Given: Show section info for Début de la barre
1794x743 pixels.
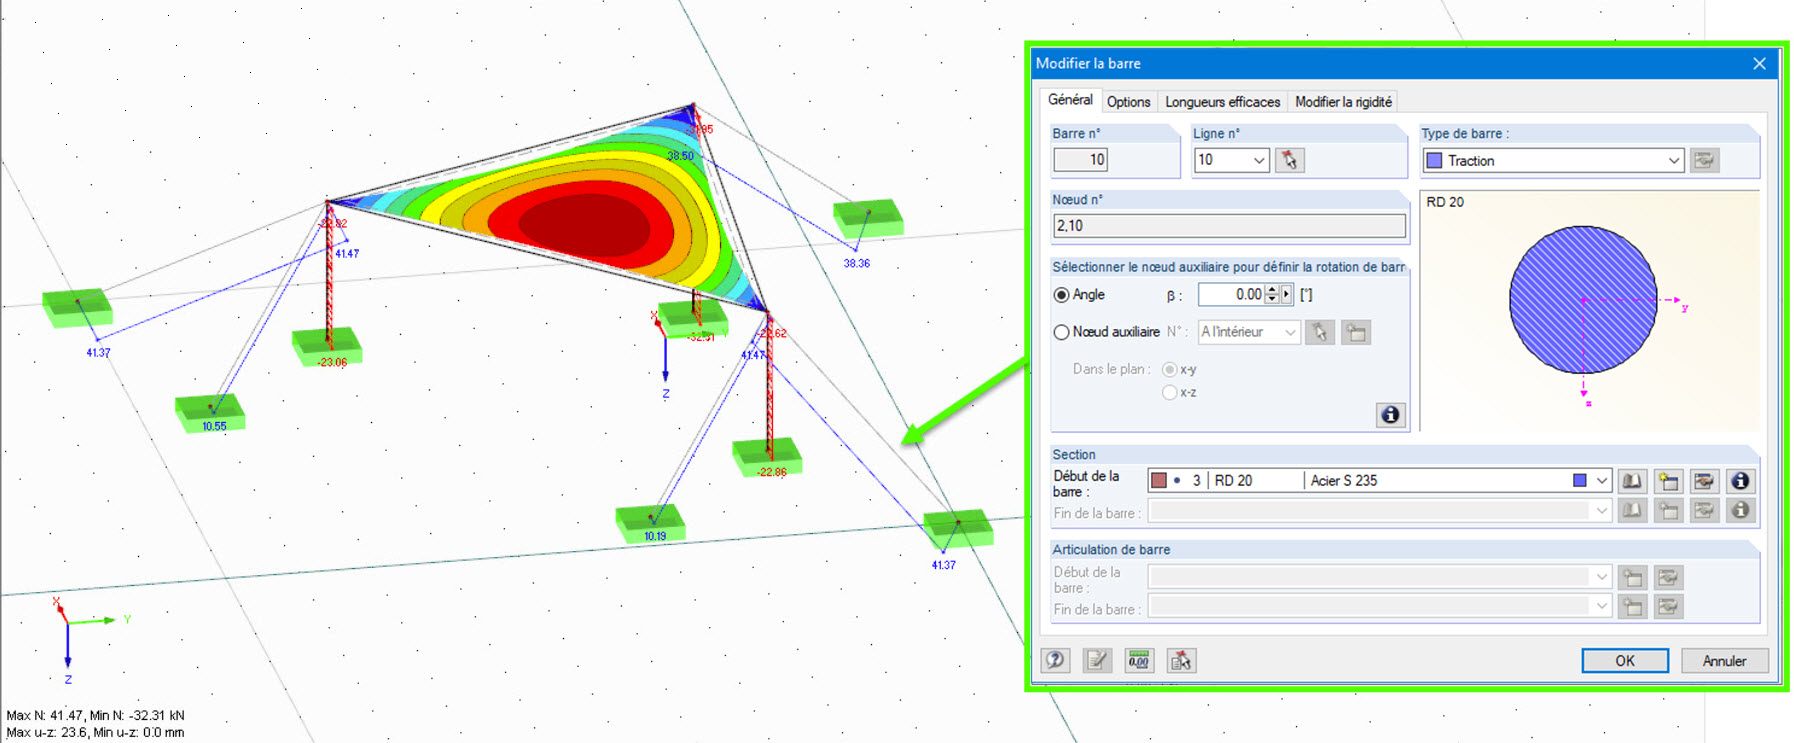Looking at the screenshot, I should click(x=1740, y=481).
